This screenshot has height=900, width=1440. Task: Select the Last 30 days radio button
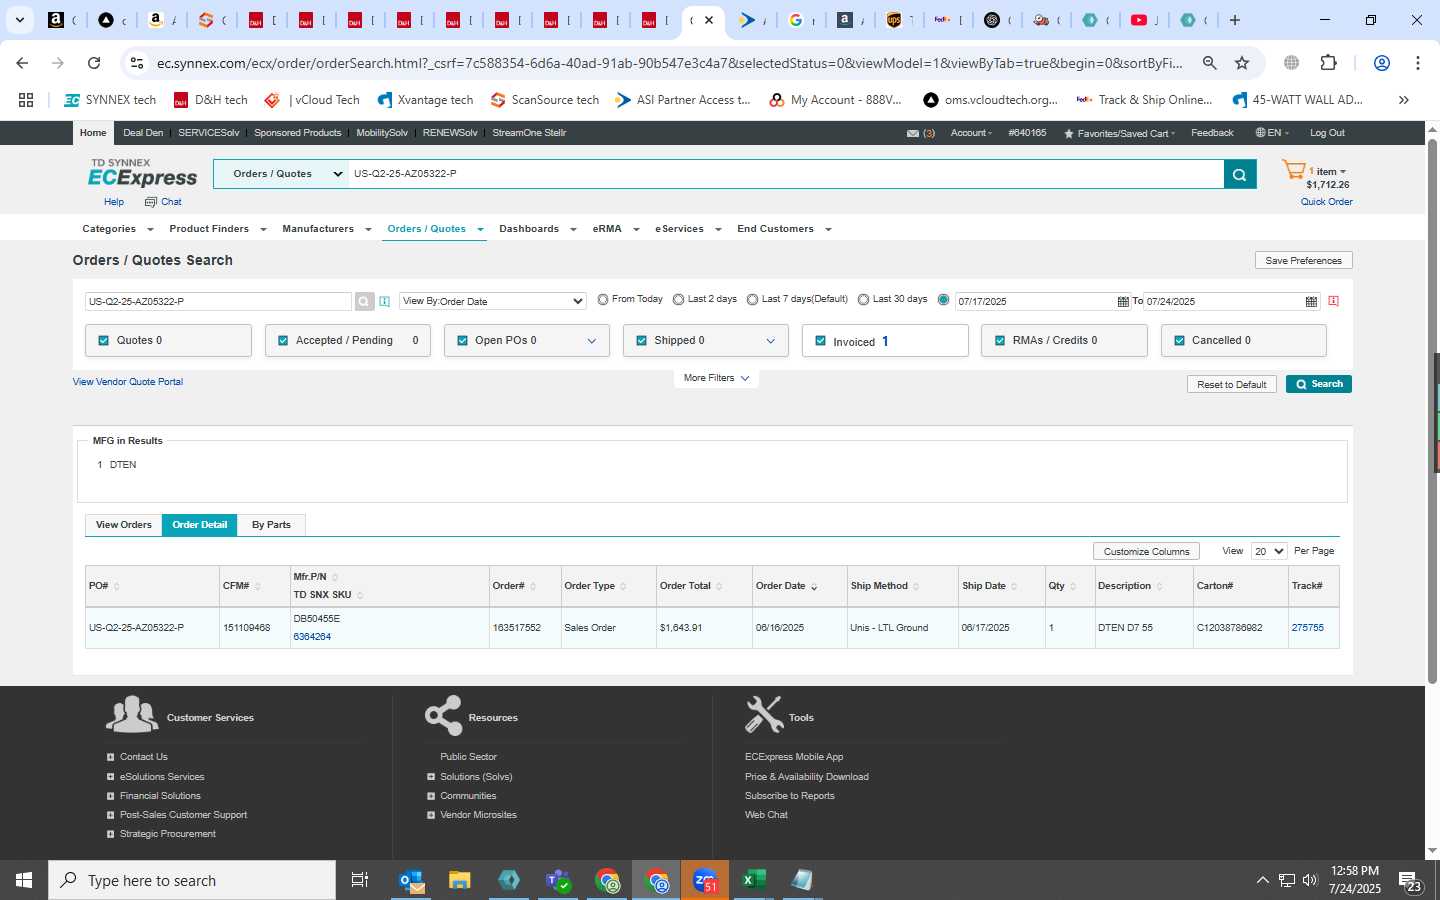863,299
